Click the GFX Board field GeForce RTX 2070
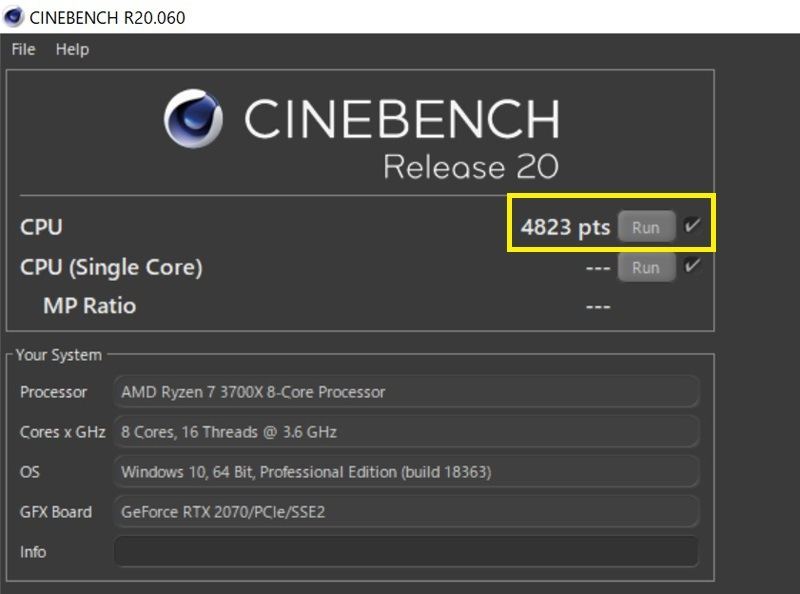 [407, 511]
